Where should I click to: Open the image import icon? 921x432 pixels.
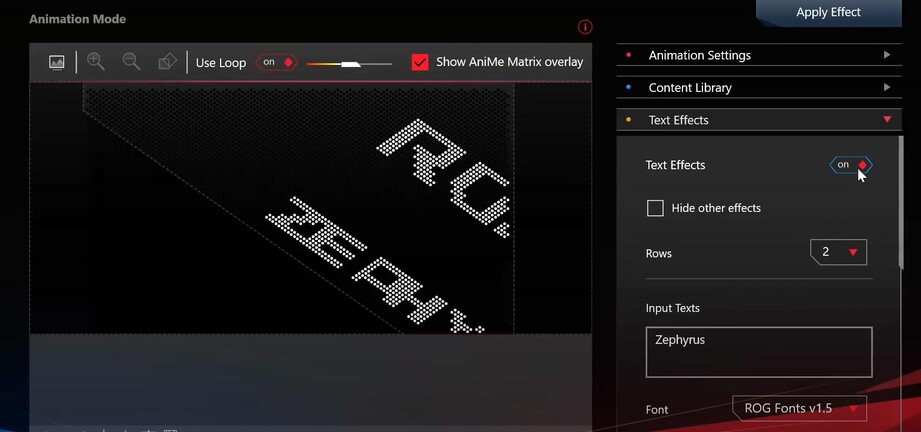pyautogui.click(x=56, y=62)
